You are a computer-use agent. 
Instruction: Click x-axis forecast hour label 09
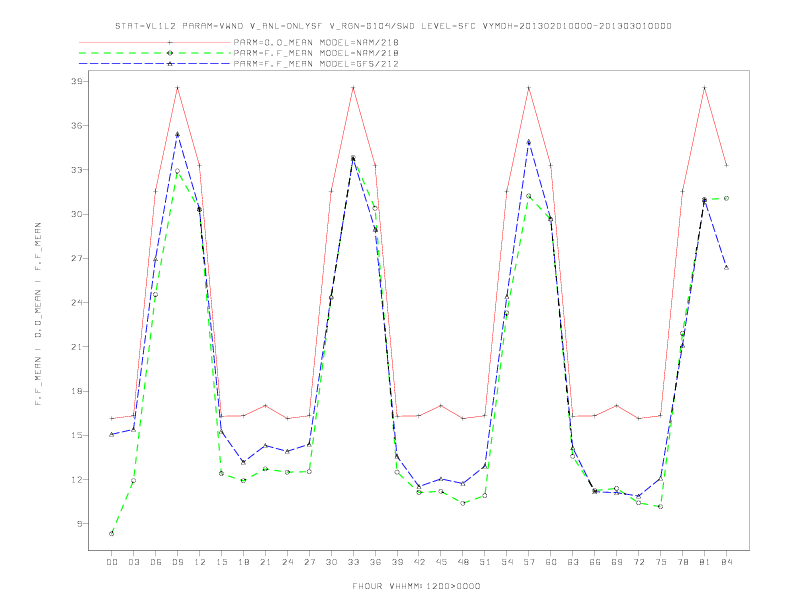(x=177, y=562)
